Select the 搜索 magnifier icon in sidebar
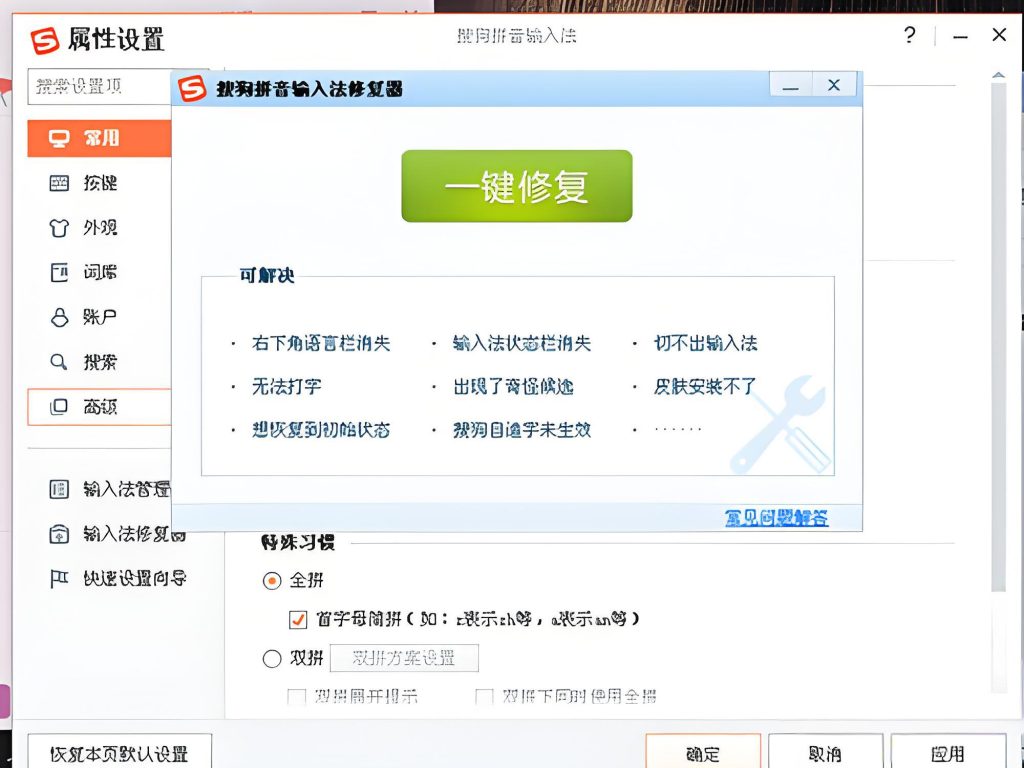 pos(60,362)
